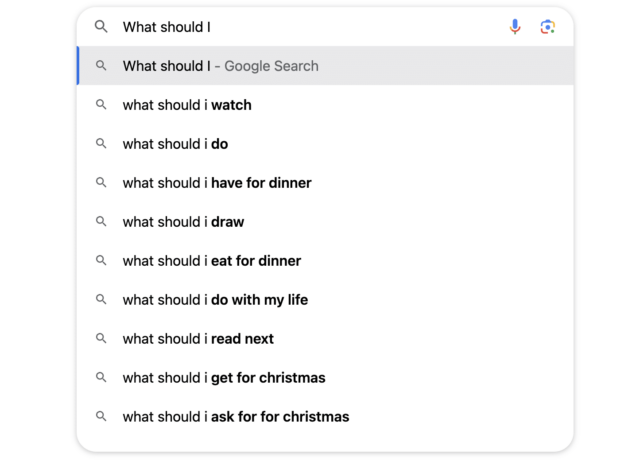The height and width of the screenshot is (465, 640).
Task: Choose suggestion 'what should i watch'
Action: (x=325, y=105)
